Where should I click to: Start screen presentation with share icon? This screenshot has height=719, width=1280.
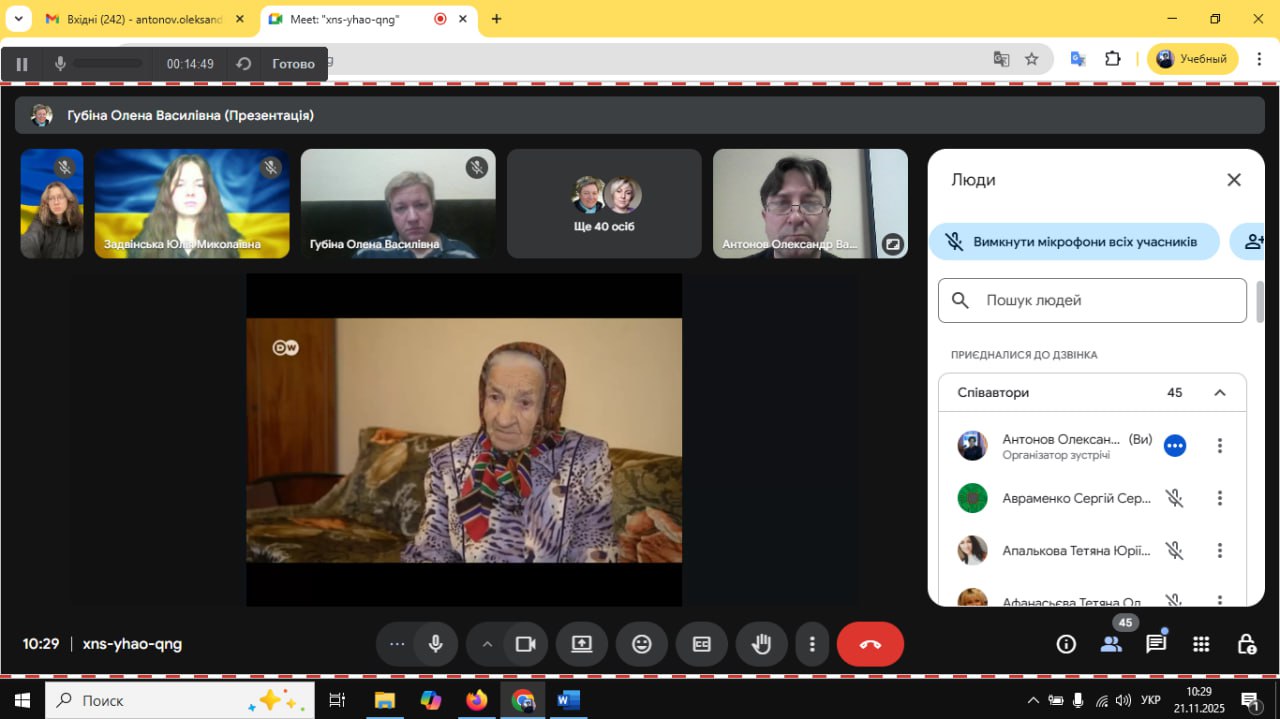(x=582, y=644)
